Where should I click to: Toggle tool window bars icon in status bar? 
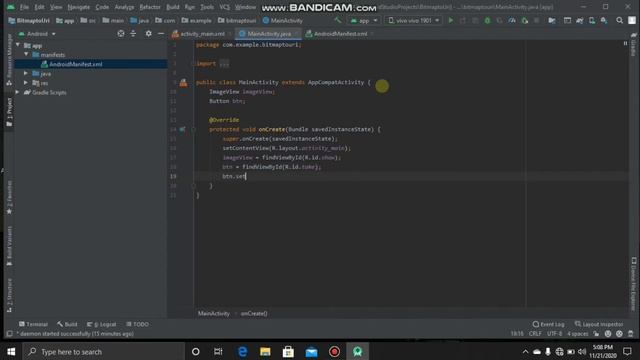[x=9, y=334]
